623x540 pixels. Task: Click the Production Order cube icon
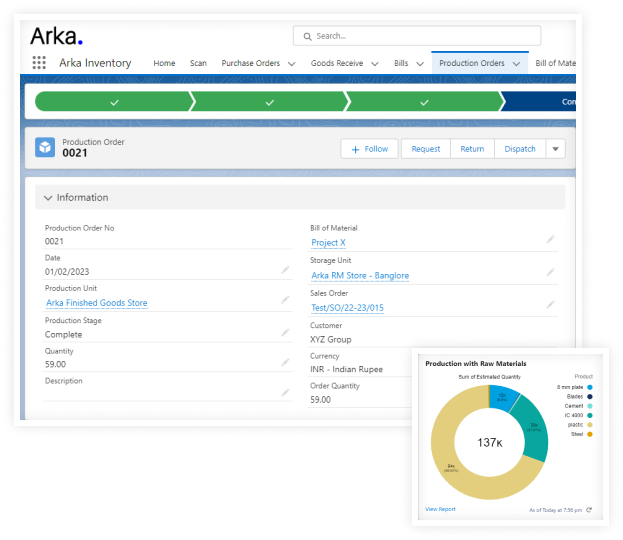point(46,148)
